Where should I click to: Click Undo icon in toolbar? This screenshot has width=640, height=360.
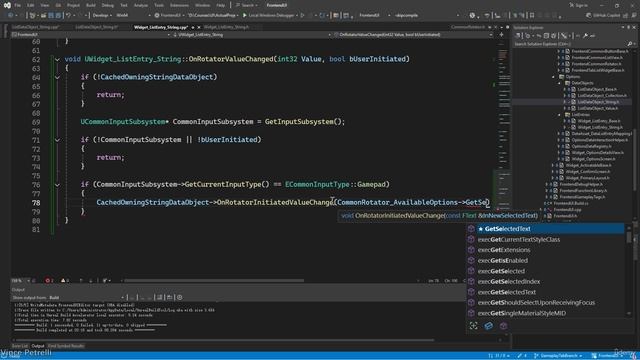click(x=69, y=16)
